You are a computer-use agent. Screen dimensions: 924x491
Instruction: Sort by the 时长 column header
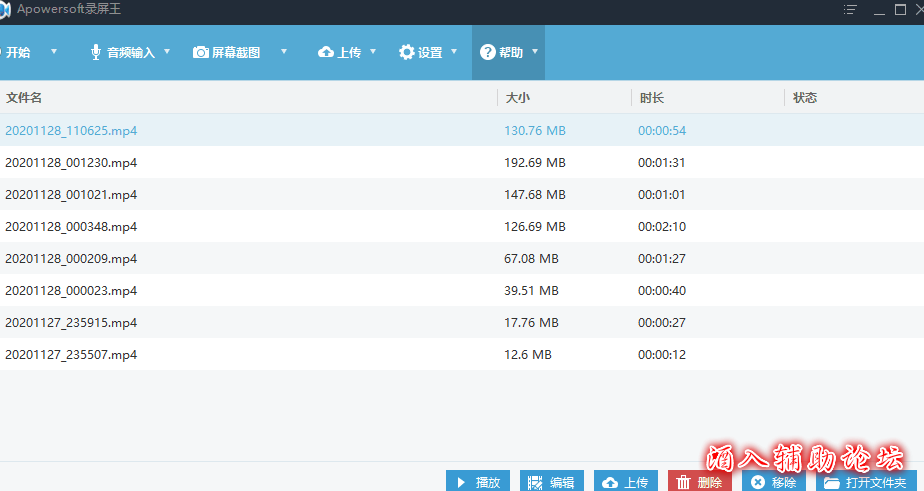click(x=651, y=98)
